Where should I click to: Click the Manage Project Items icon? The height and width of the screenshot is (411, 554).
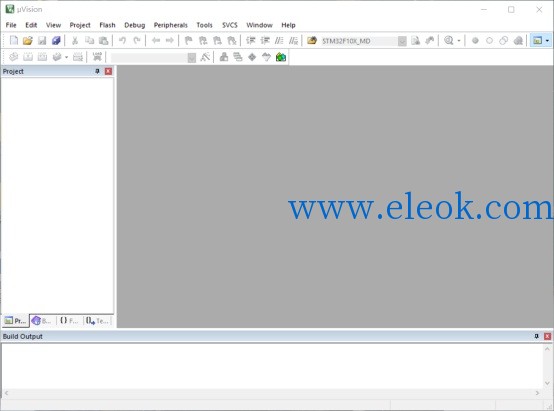point(224,57)
